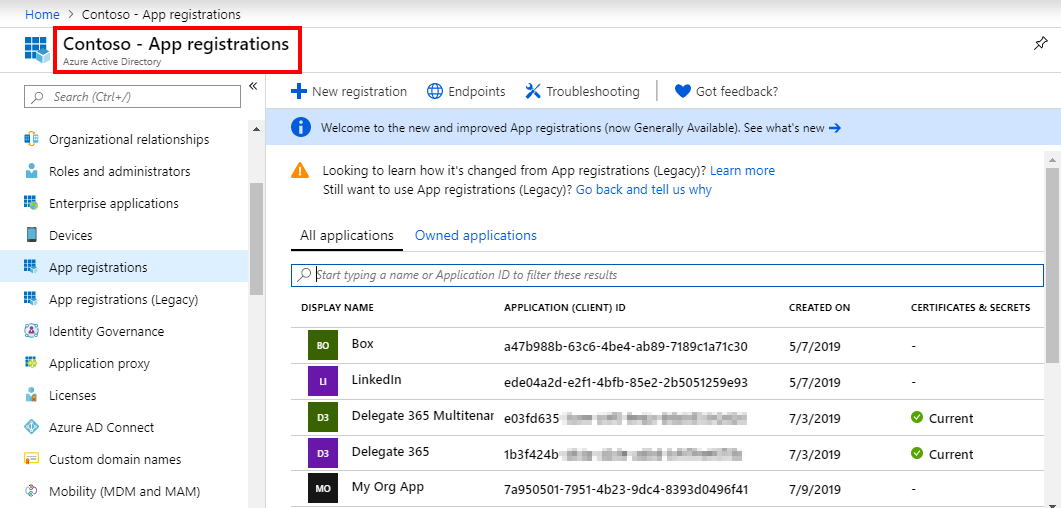
Task: Click Go back and tell us why
Action: (644, 189)
